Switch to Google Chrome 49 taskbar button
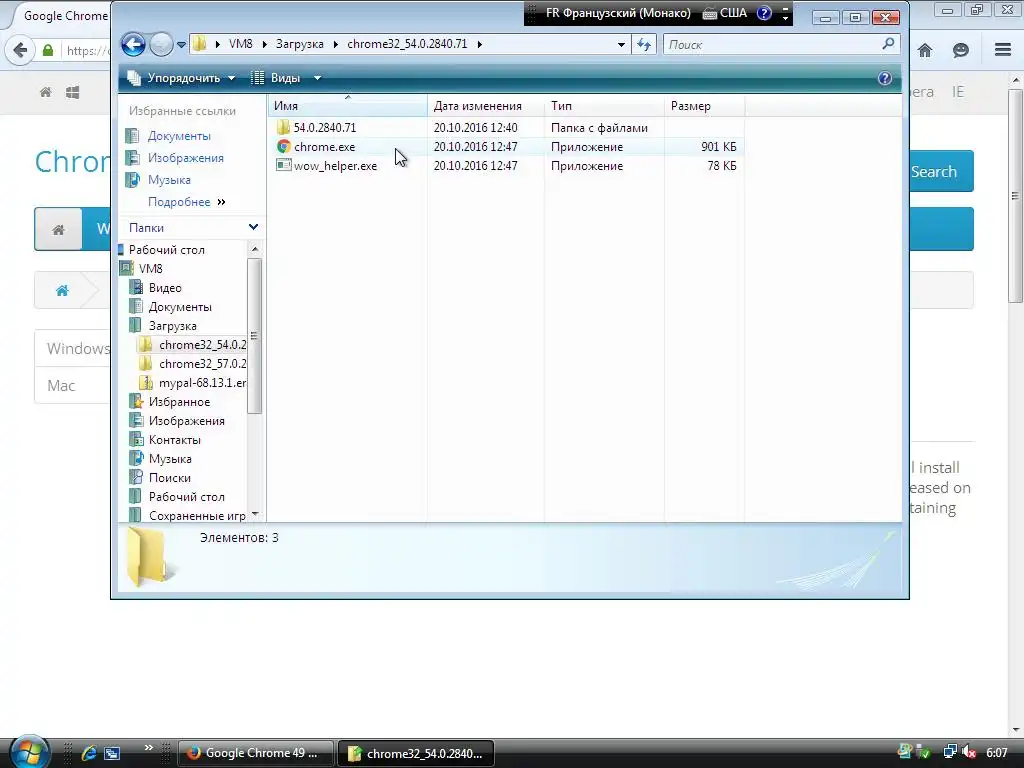 click(x=256, y=753)
